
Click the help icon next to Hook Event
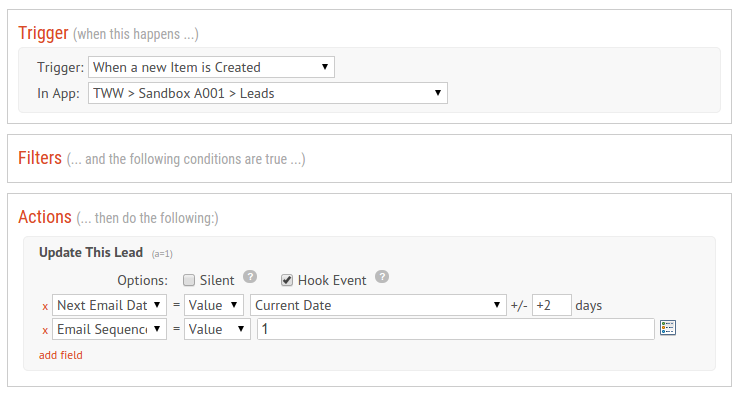[x=382, y=277]
